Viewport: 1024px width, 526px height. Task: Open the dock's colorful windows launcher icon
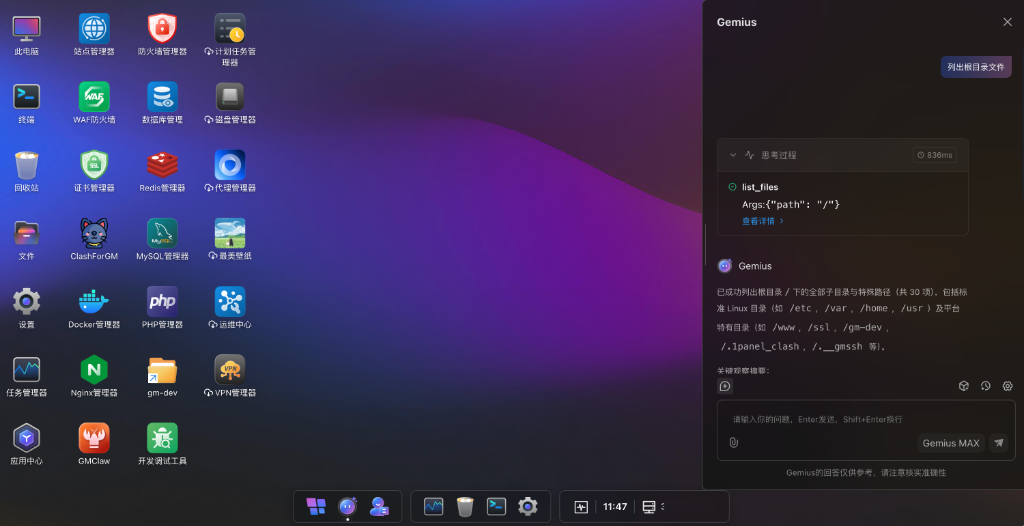[316, 506]
